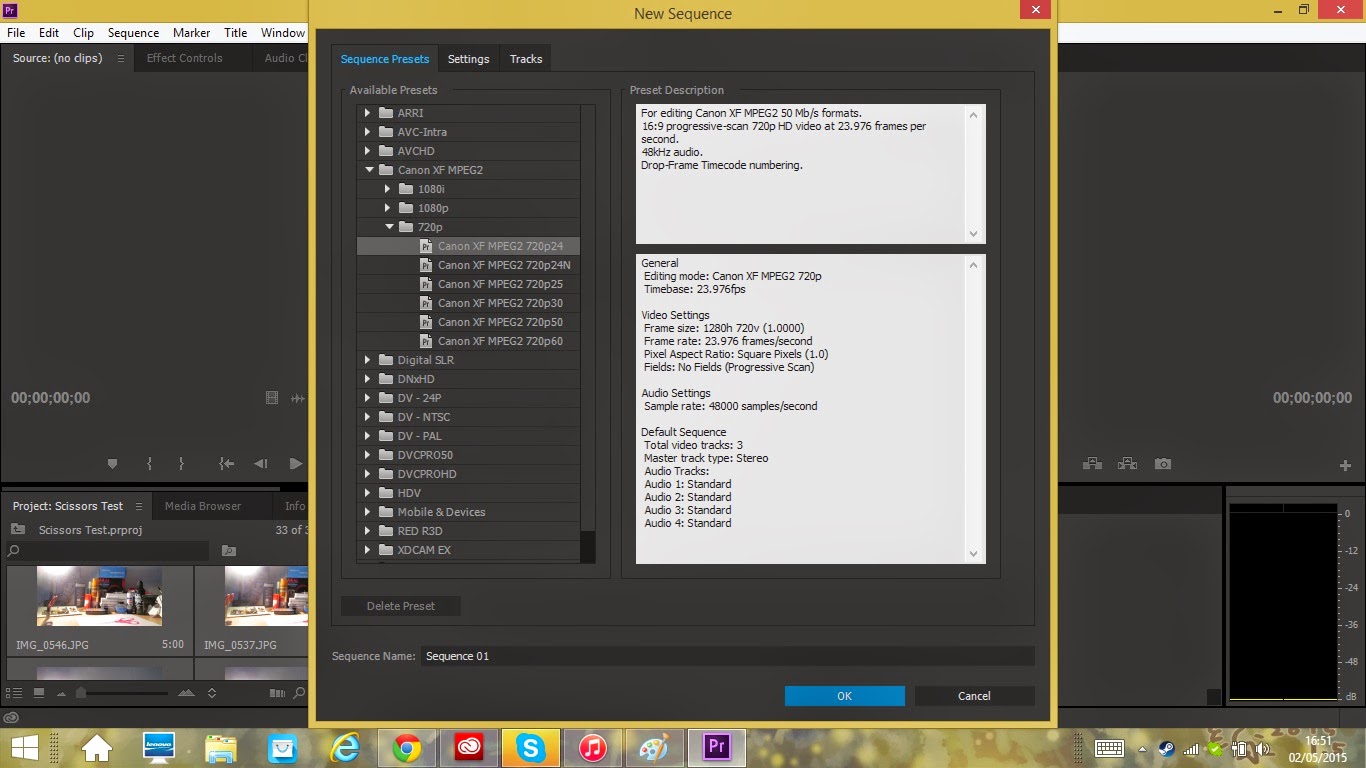Click Cancel in New Sequence dialog
The height and width of the screenshot is (768, 1366).
coord(974,696)
